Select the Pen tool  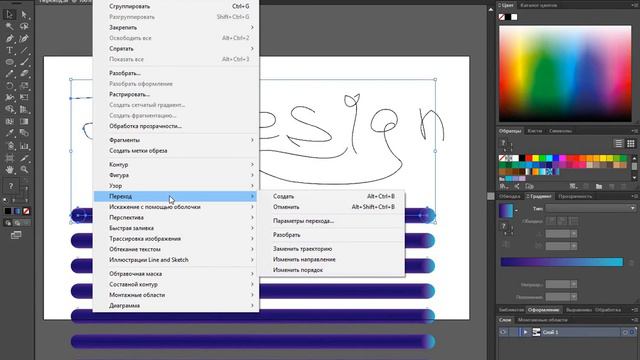coord(9,38)
